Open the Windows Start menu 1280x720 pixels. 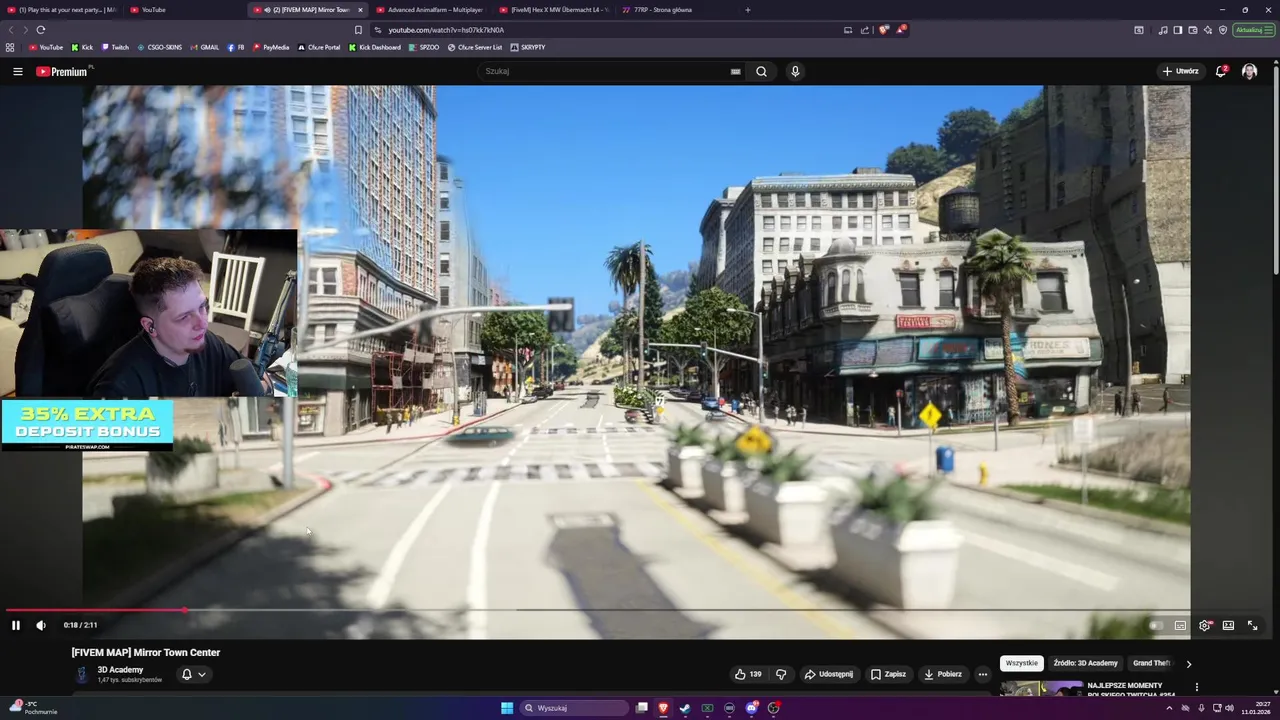click(x=507, y=708)
